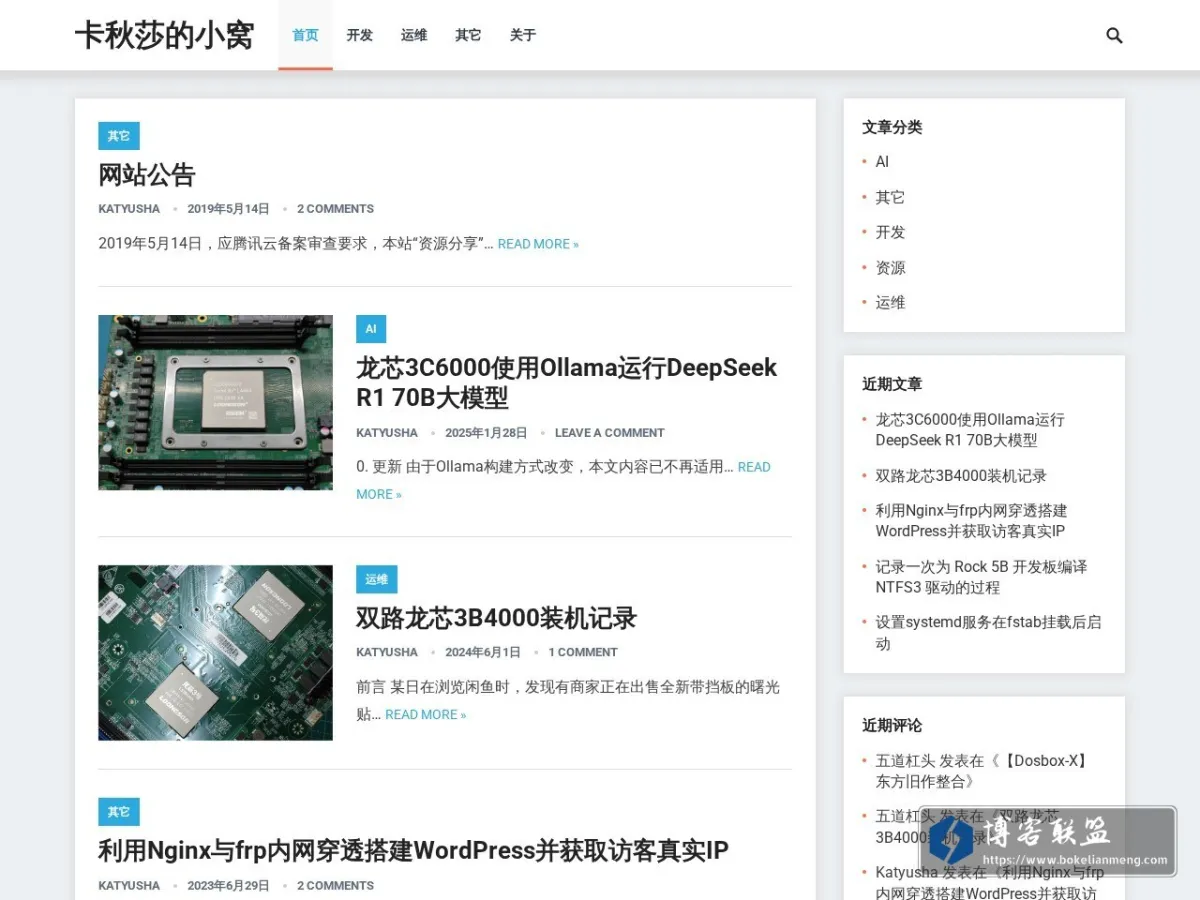
Task: Click the date 2019年5月14日
Action: tap(229, 209)
